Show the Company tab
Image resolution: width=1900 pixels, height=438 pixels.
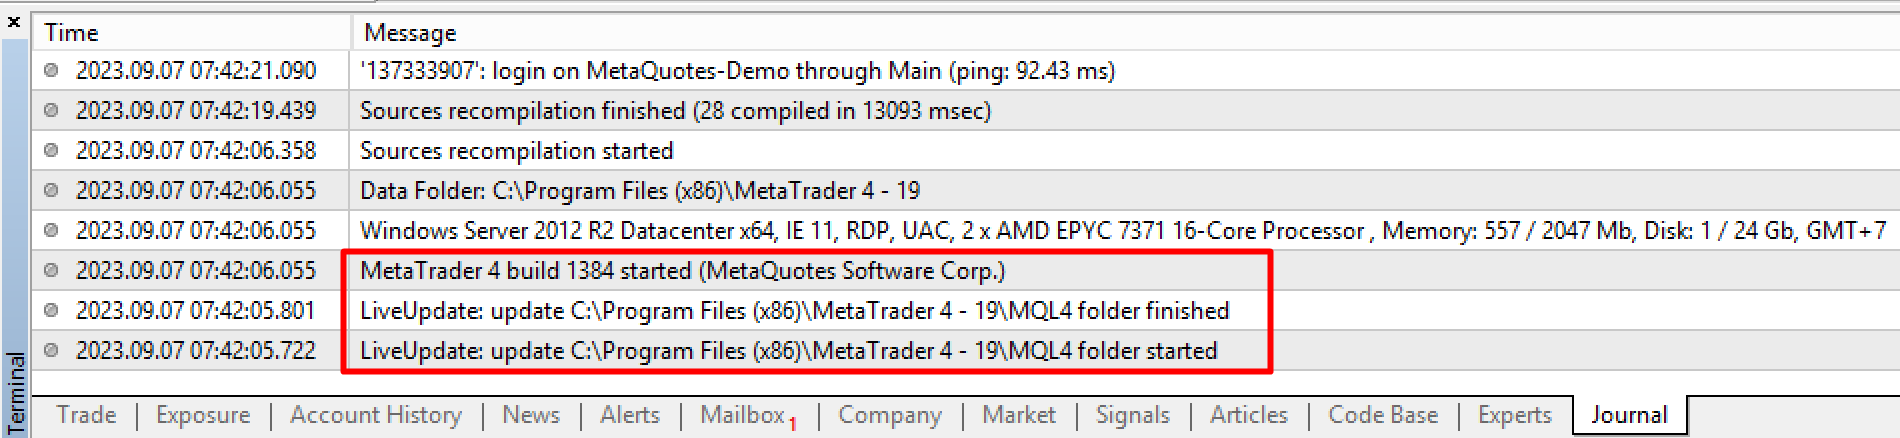pyautogui.click(x=890, y=415)
